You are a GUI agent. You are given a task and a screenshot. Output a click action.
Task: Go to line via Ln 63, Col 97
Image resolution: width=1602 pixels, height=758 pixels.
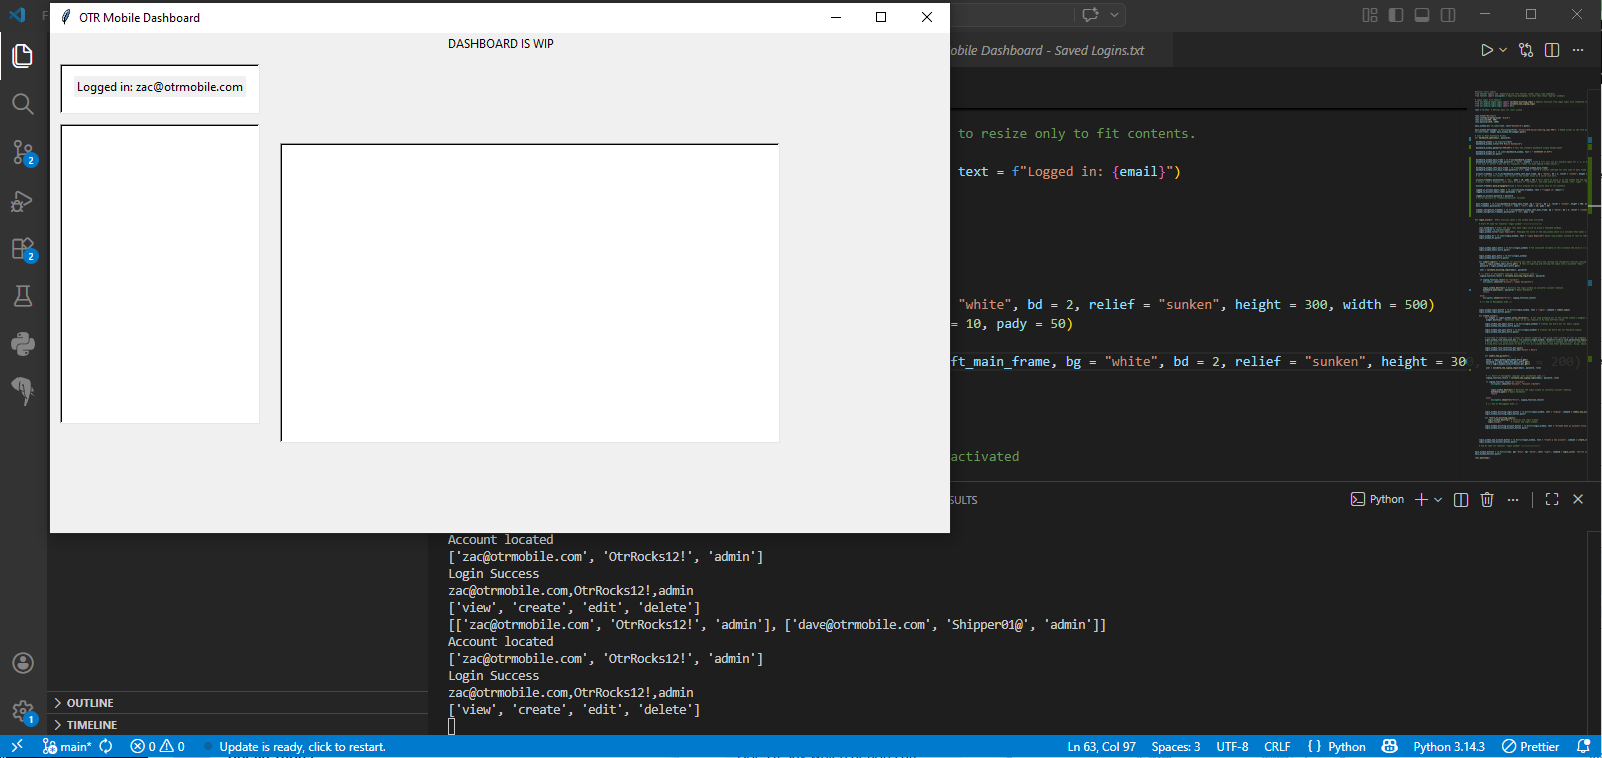tap(1101, 747)
